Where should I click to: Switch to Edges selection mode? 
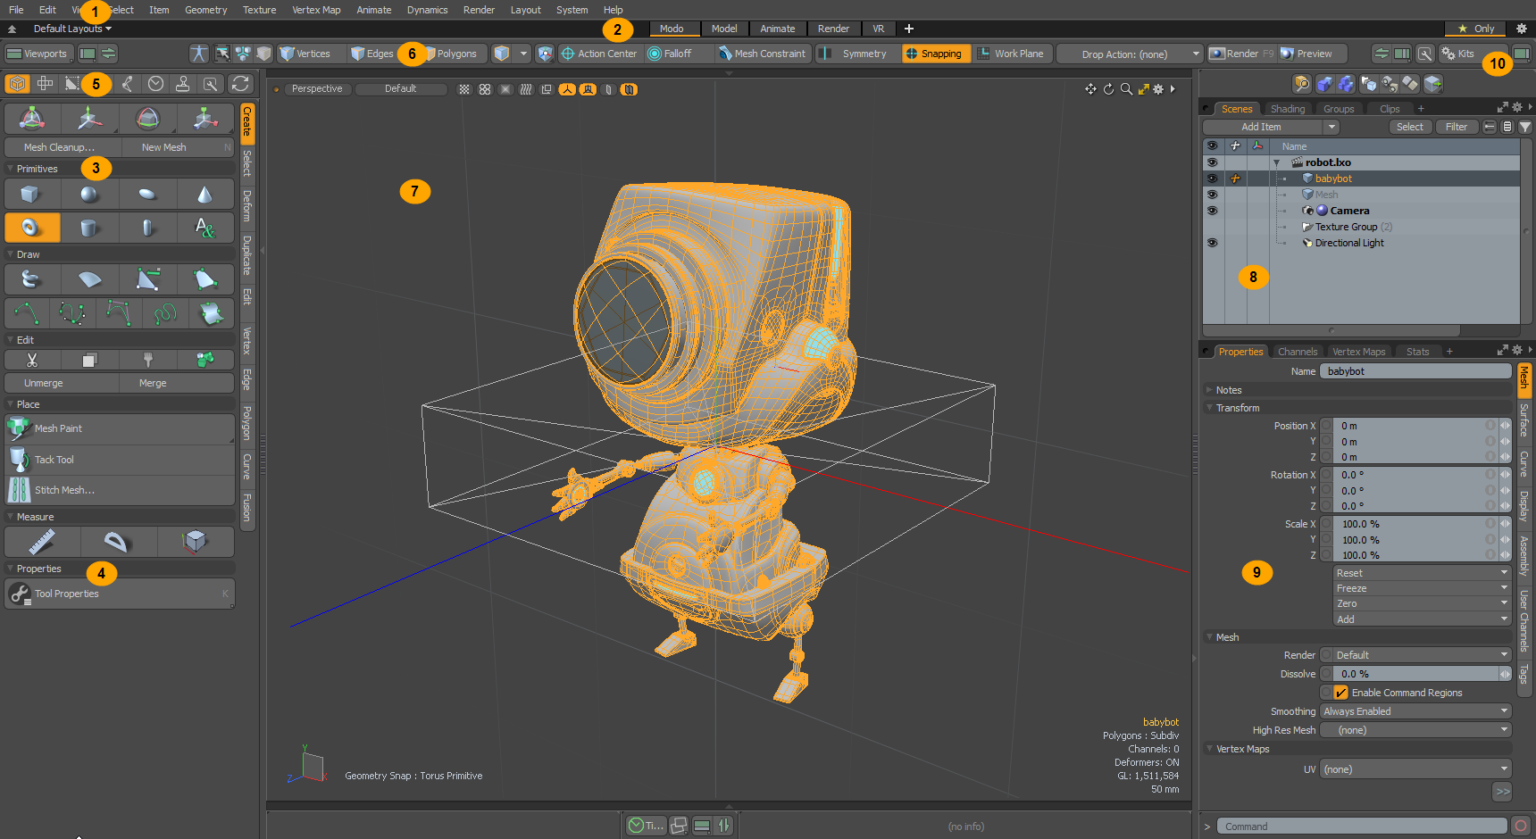point(376,53)
